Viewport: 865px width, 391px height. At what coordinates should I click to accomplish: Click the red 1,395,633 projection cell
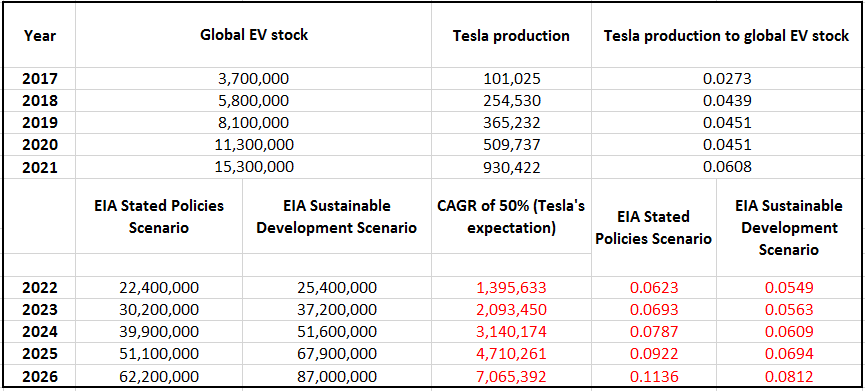(511, 287)
